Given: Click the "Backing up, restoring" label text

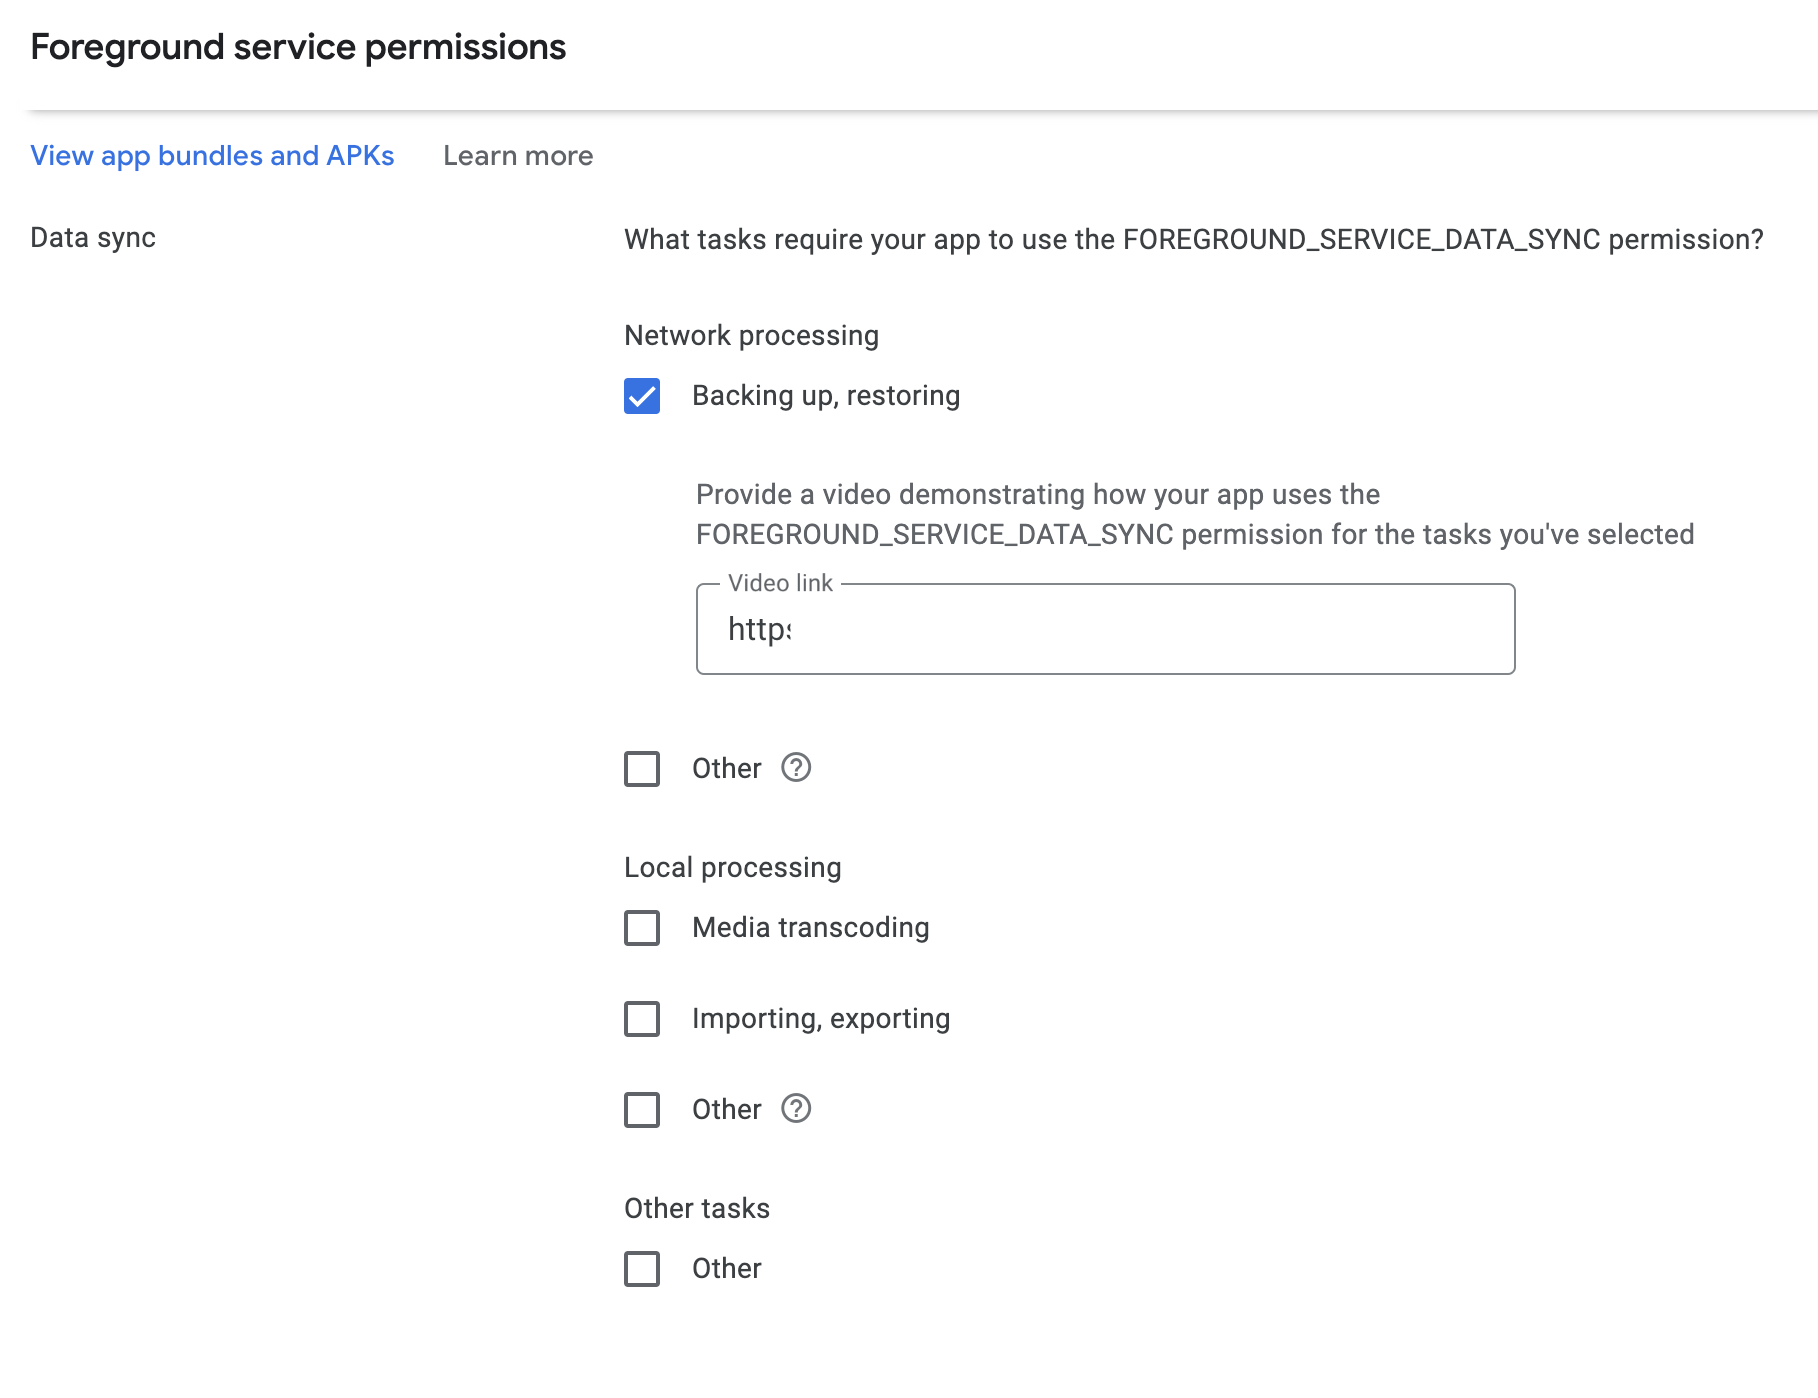Looking at the screenshot, I should click(x=826, y=396).
